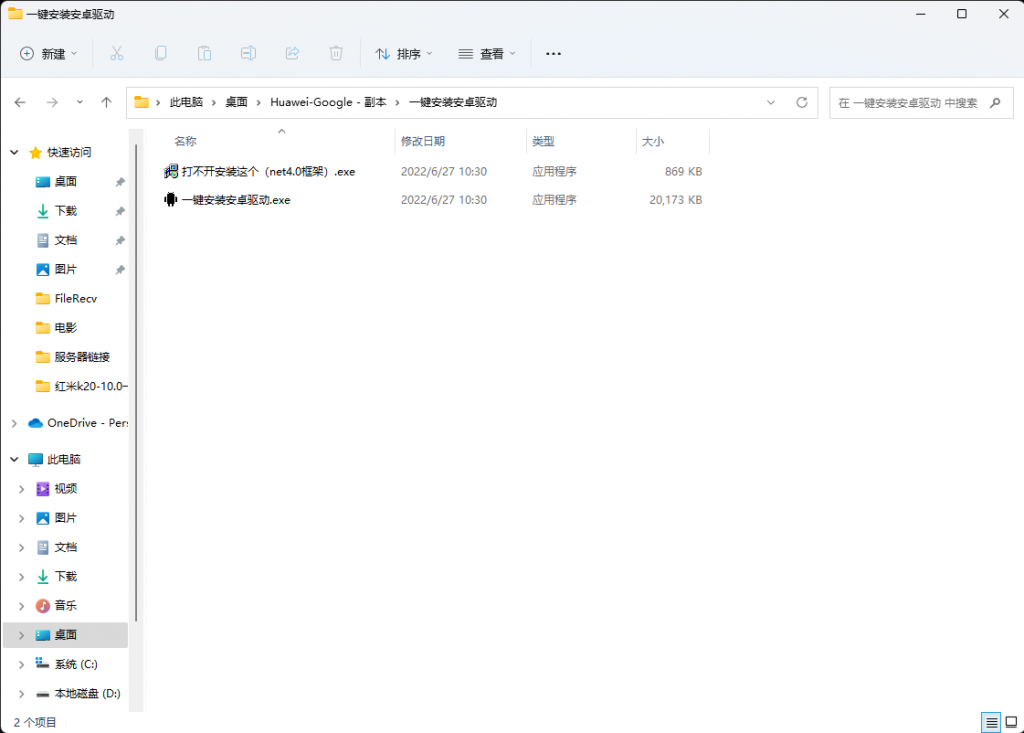
Task: Click the folder icon in the address bar
Action: [x=141, y=102]
